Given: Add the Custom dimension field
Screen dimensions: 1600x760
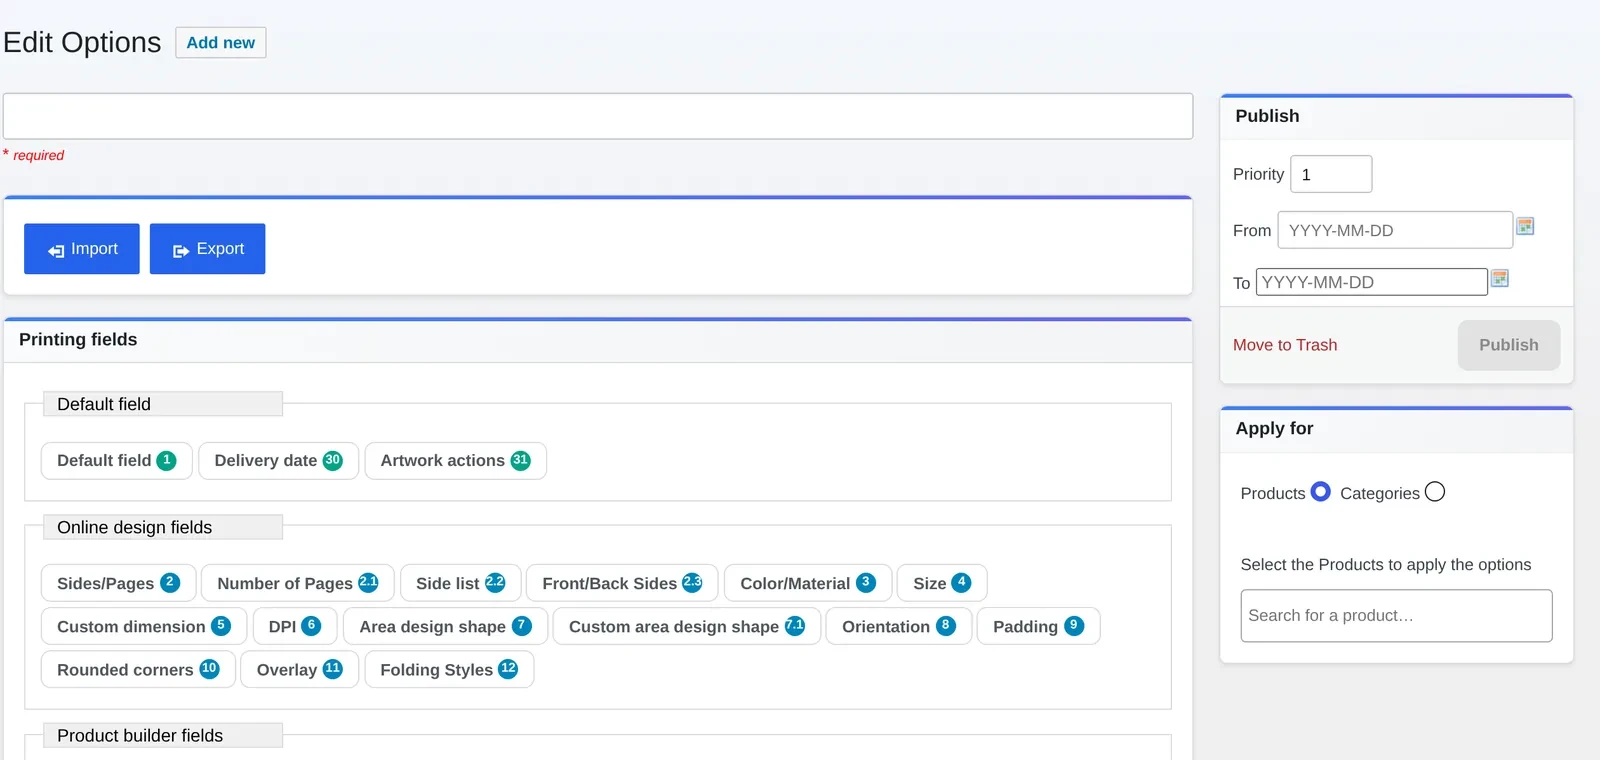Looking at the screenshot, I should (x=144, y=627).
